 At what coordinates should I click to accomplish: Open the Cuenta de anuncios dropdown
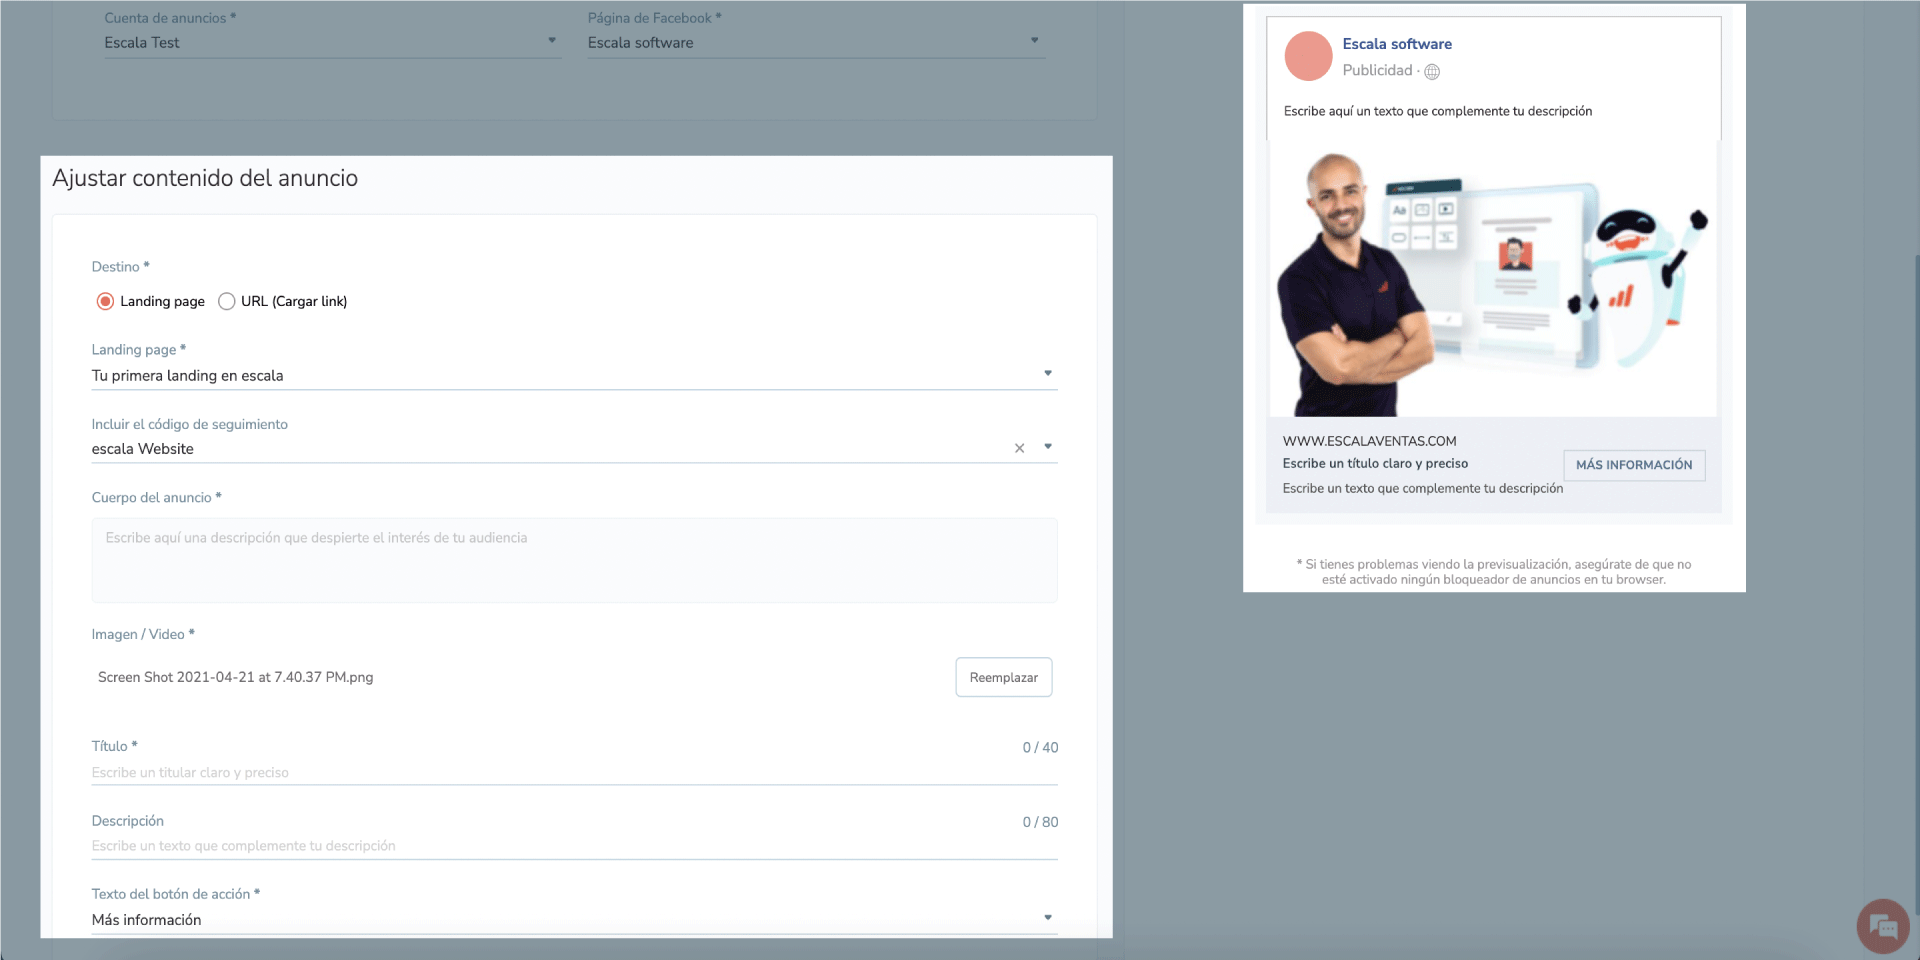(551, 41)
